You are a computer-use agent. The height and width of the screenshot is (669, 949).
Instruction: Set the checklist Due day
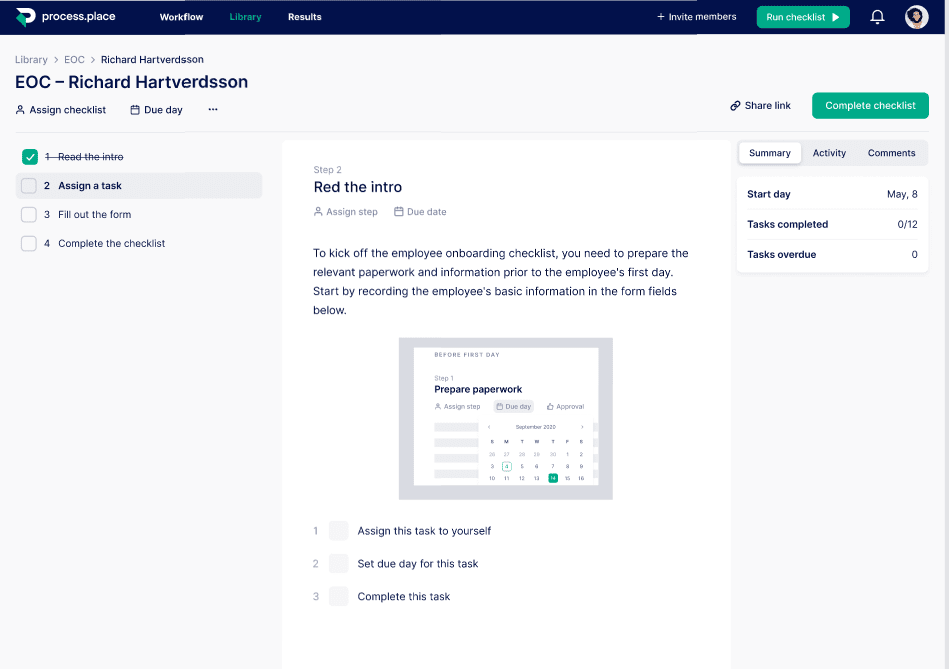pyautogui.click(x=156, y=110)
